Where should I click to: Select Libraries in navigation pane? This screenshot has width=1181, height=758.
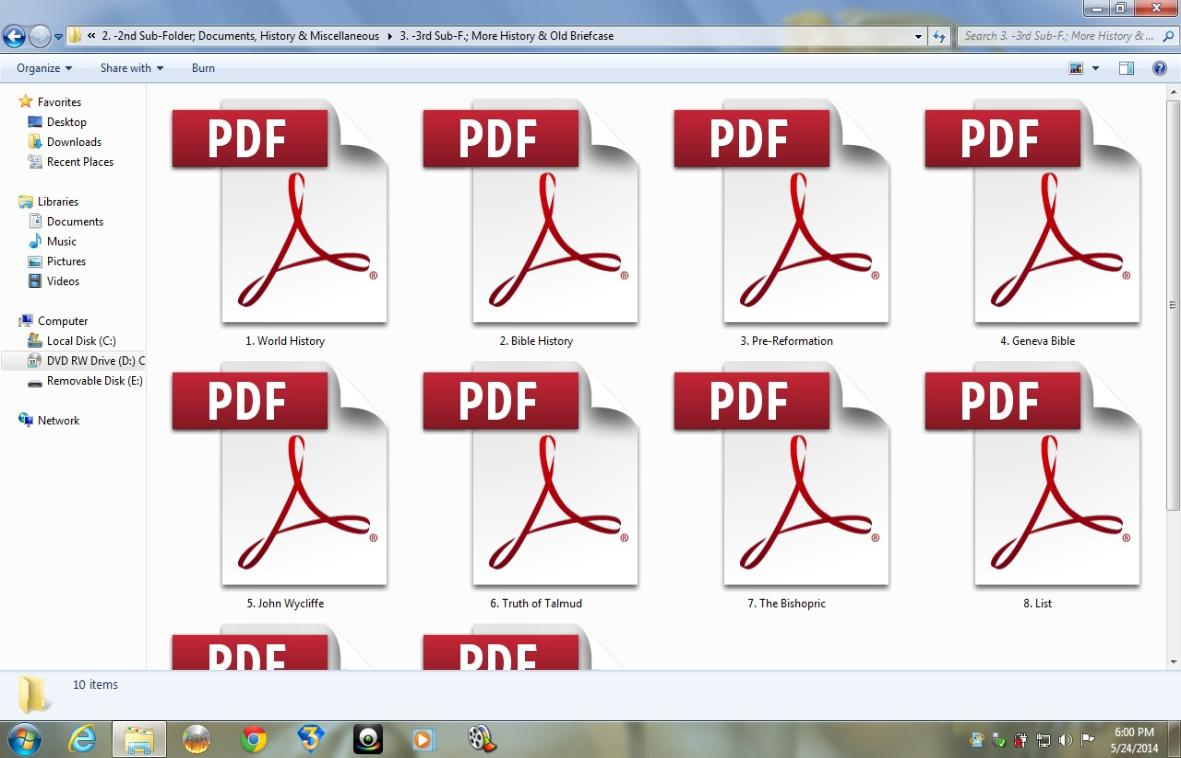click(48, 201)
